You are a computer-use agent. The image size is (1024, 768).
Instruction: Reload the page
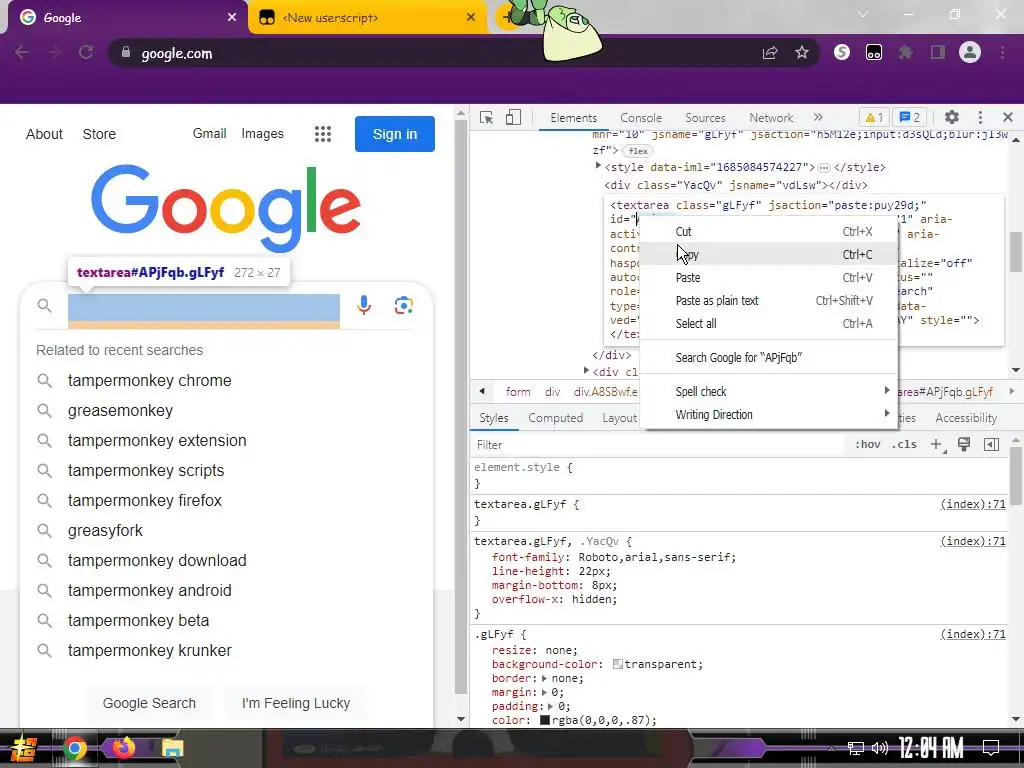coord(86,52)
